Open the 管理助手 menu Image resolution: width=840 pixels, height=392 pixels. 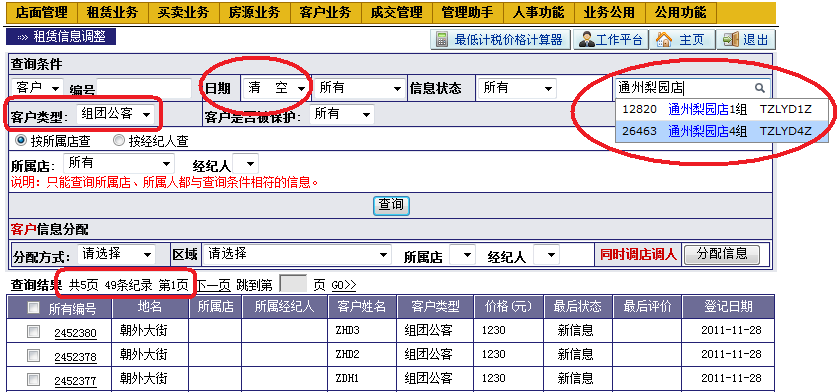468,12
